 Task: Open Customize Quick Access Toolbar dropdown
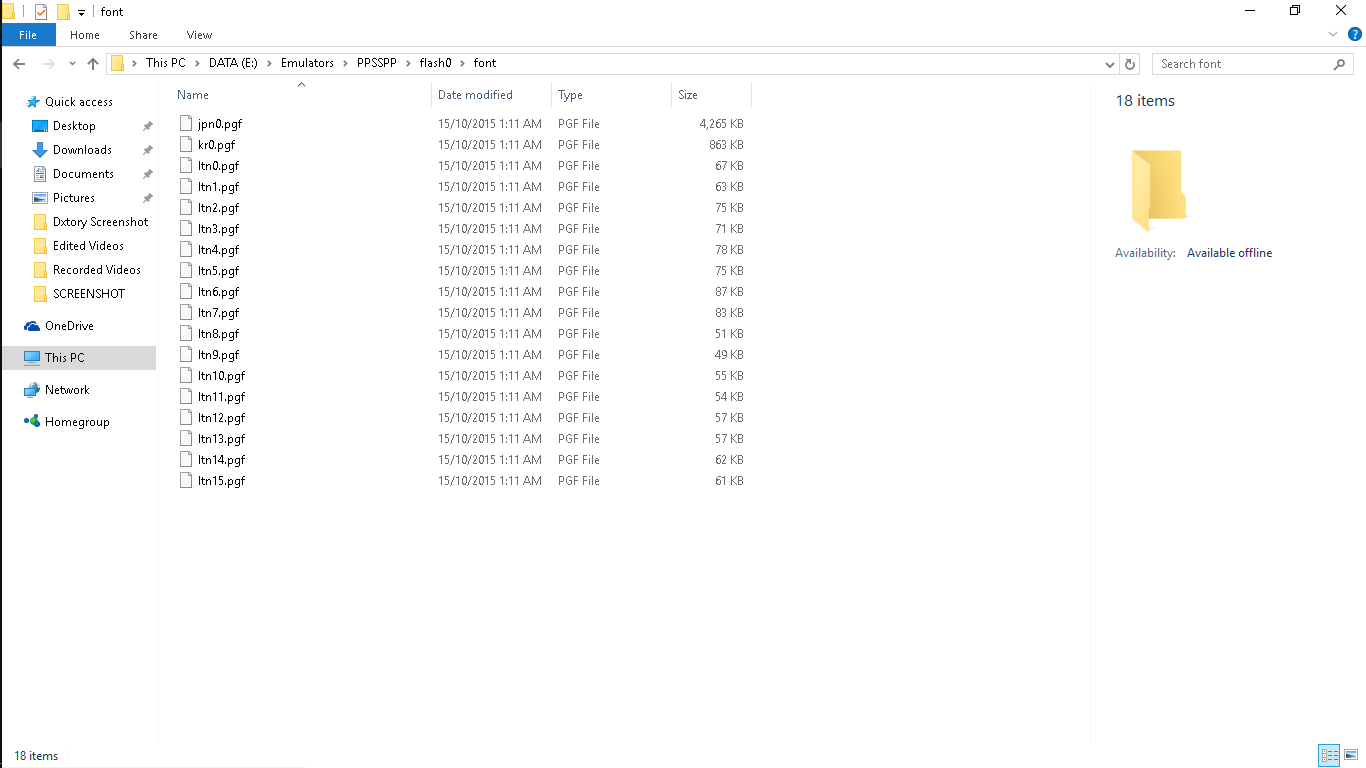point(81,13)
